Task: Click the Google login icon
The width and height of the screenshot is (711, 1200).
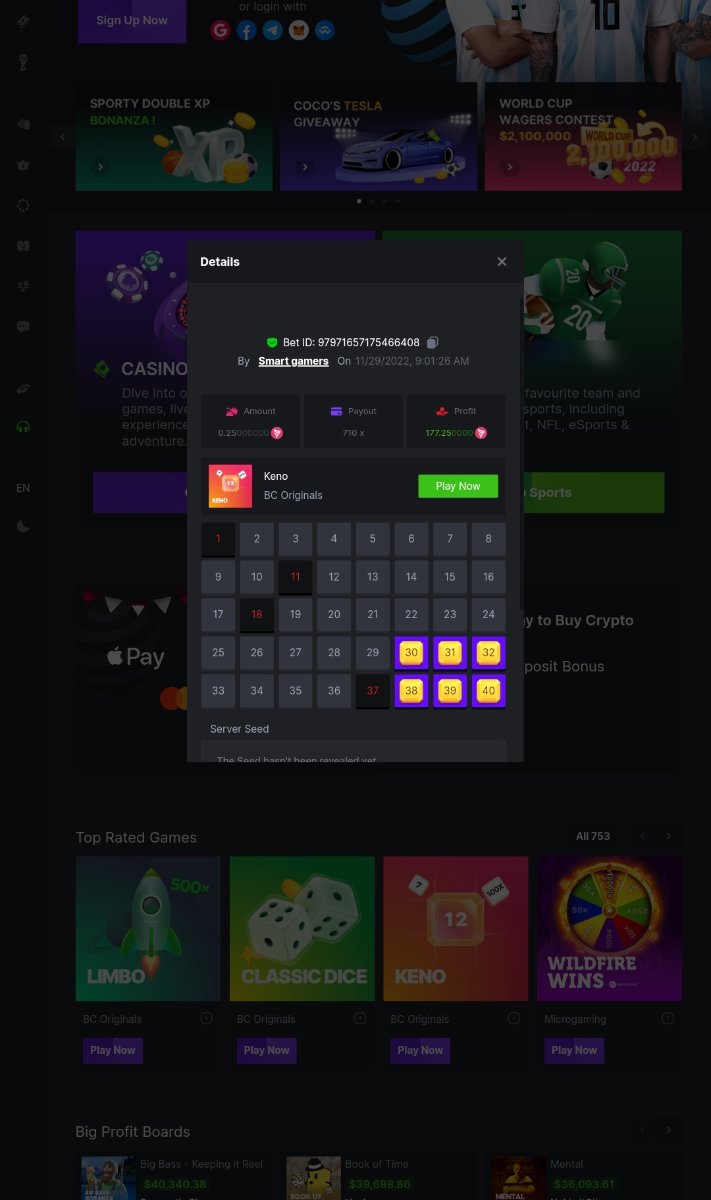Action: coord(221,30)
